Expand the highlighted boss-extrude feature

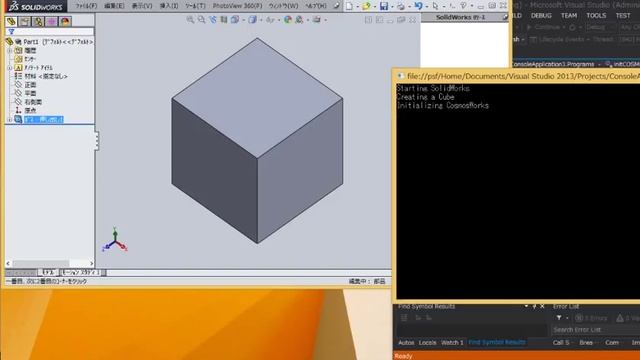click(10, 120)
